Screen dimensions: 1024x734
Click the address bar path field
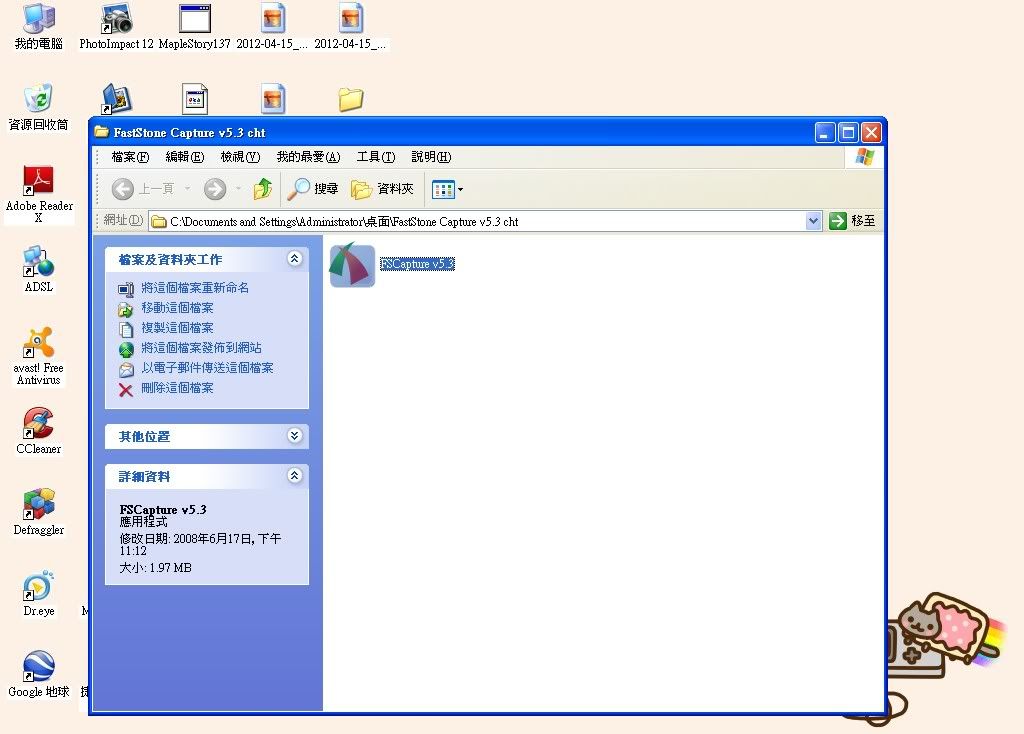click(x=480, y=221)
